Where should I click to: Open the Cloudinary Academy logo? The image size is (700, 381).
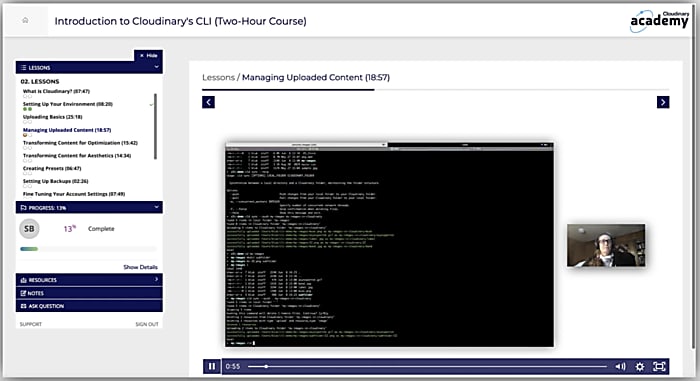659,21
